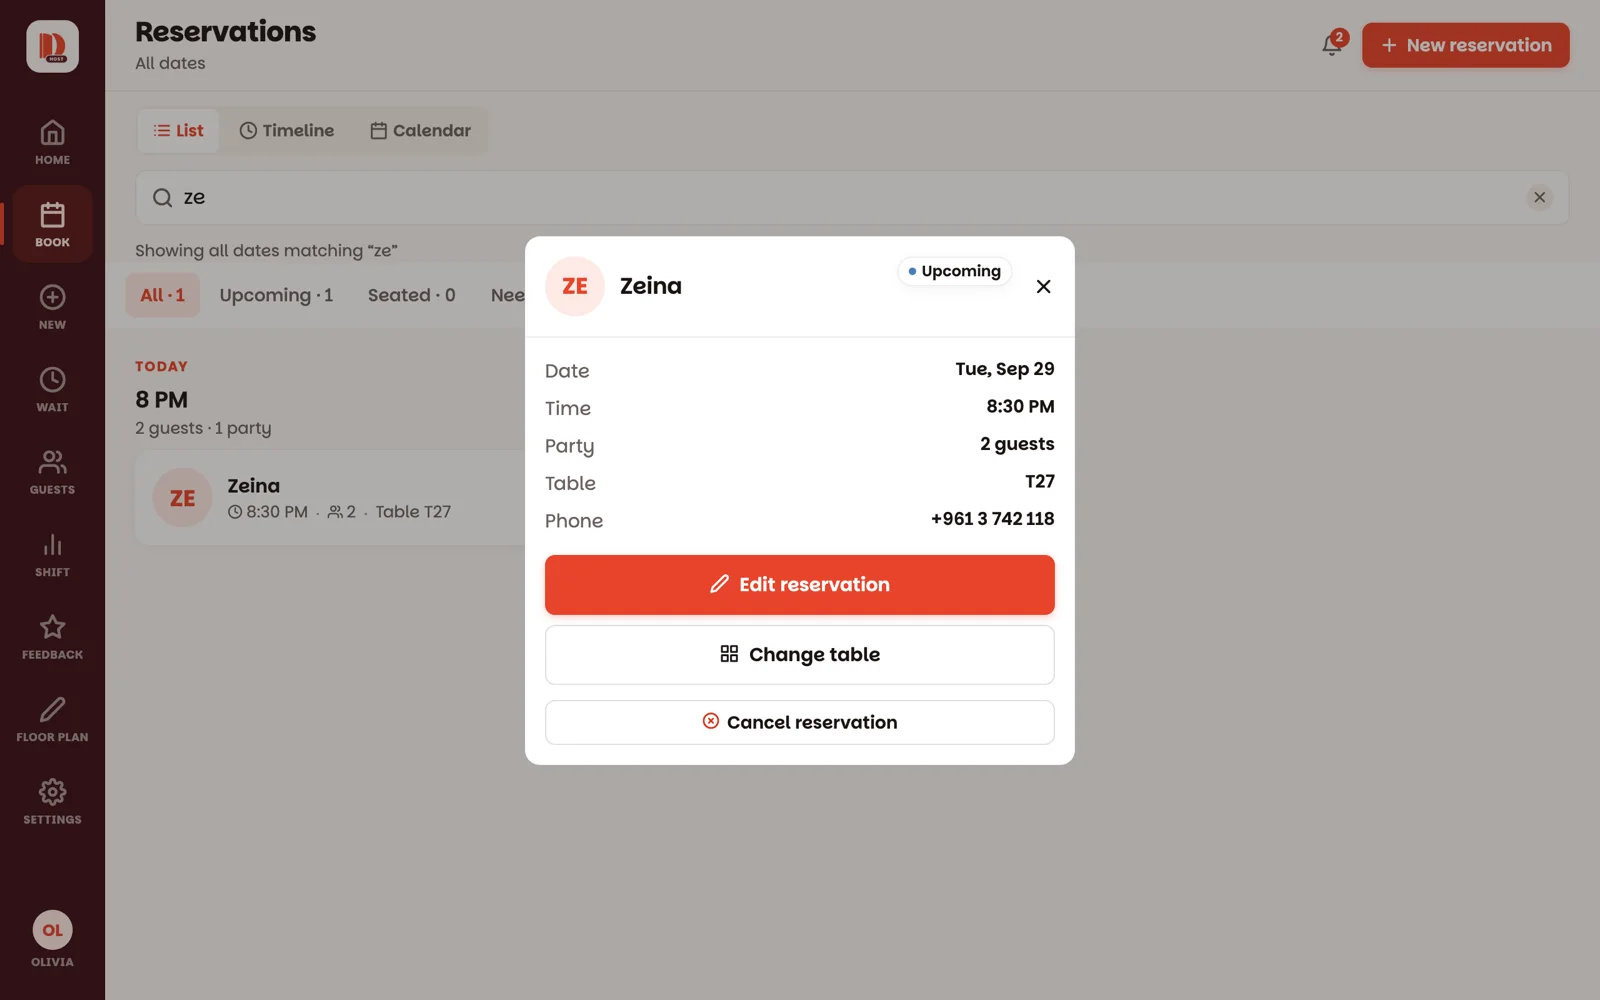1600x1000 pixels.
Task: Switch to the Calendar view tab
Action: 420,131
